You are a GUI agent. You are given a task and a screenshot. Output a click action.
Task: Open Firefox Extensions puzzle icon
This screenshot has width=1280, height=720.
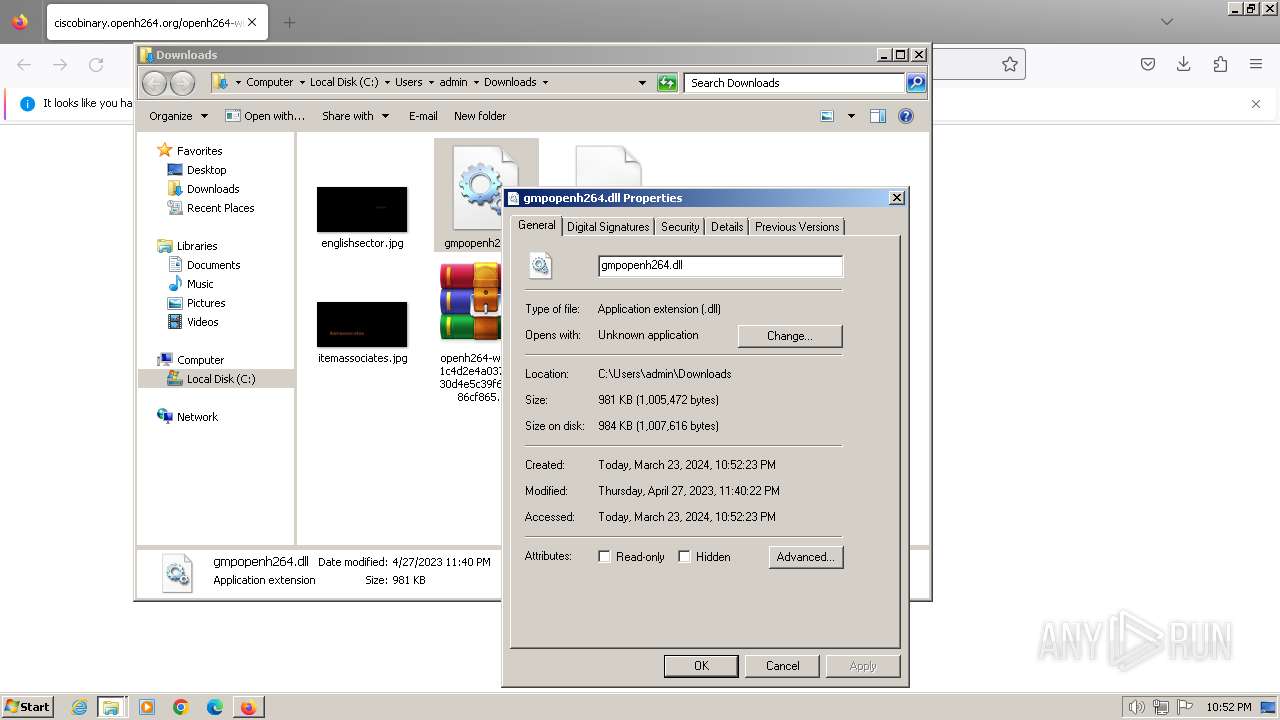[x=1220, y=64]
